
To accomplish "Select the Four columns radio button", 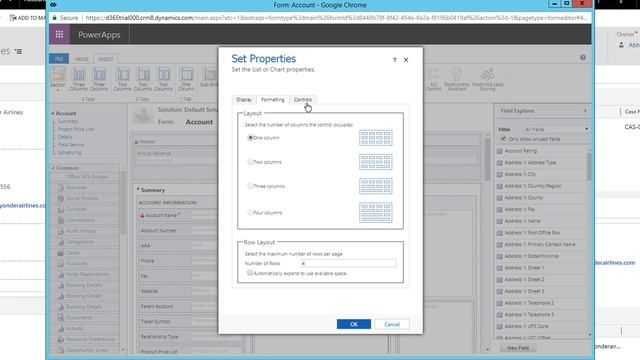I will point(250,213).
